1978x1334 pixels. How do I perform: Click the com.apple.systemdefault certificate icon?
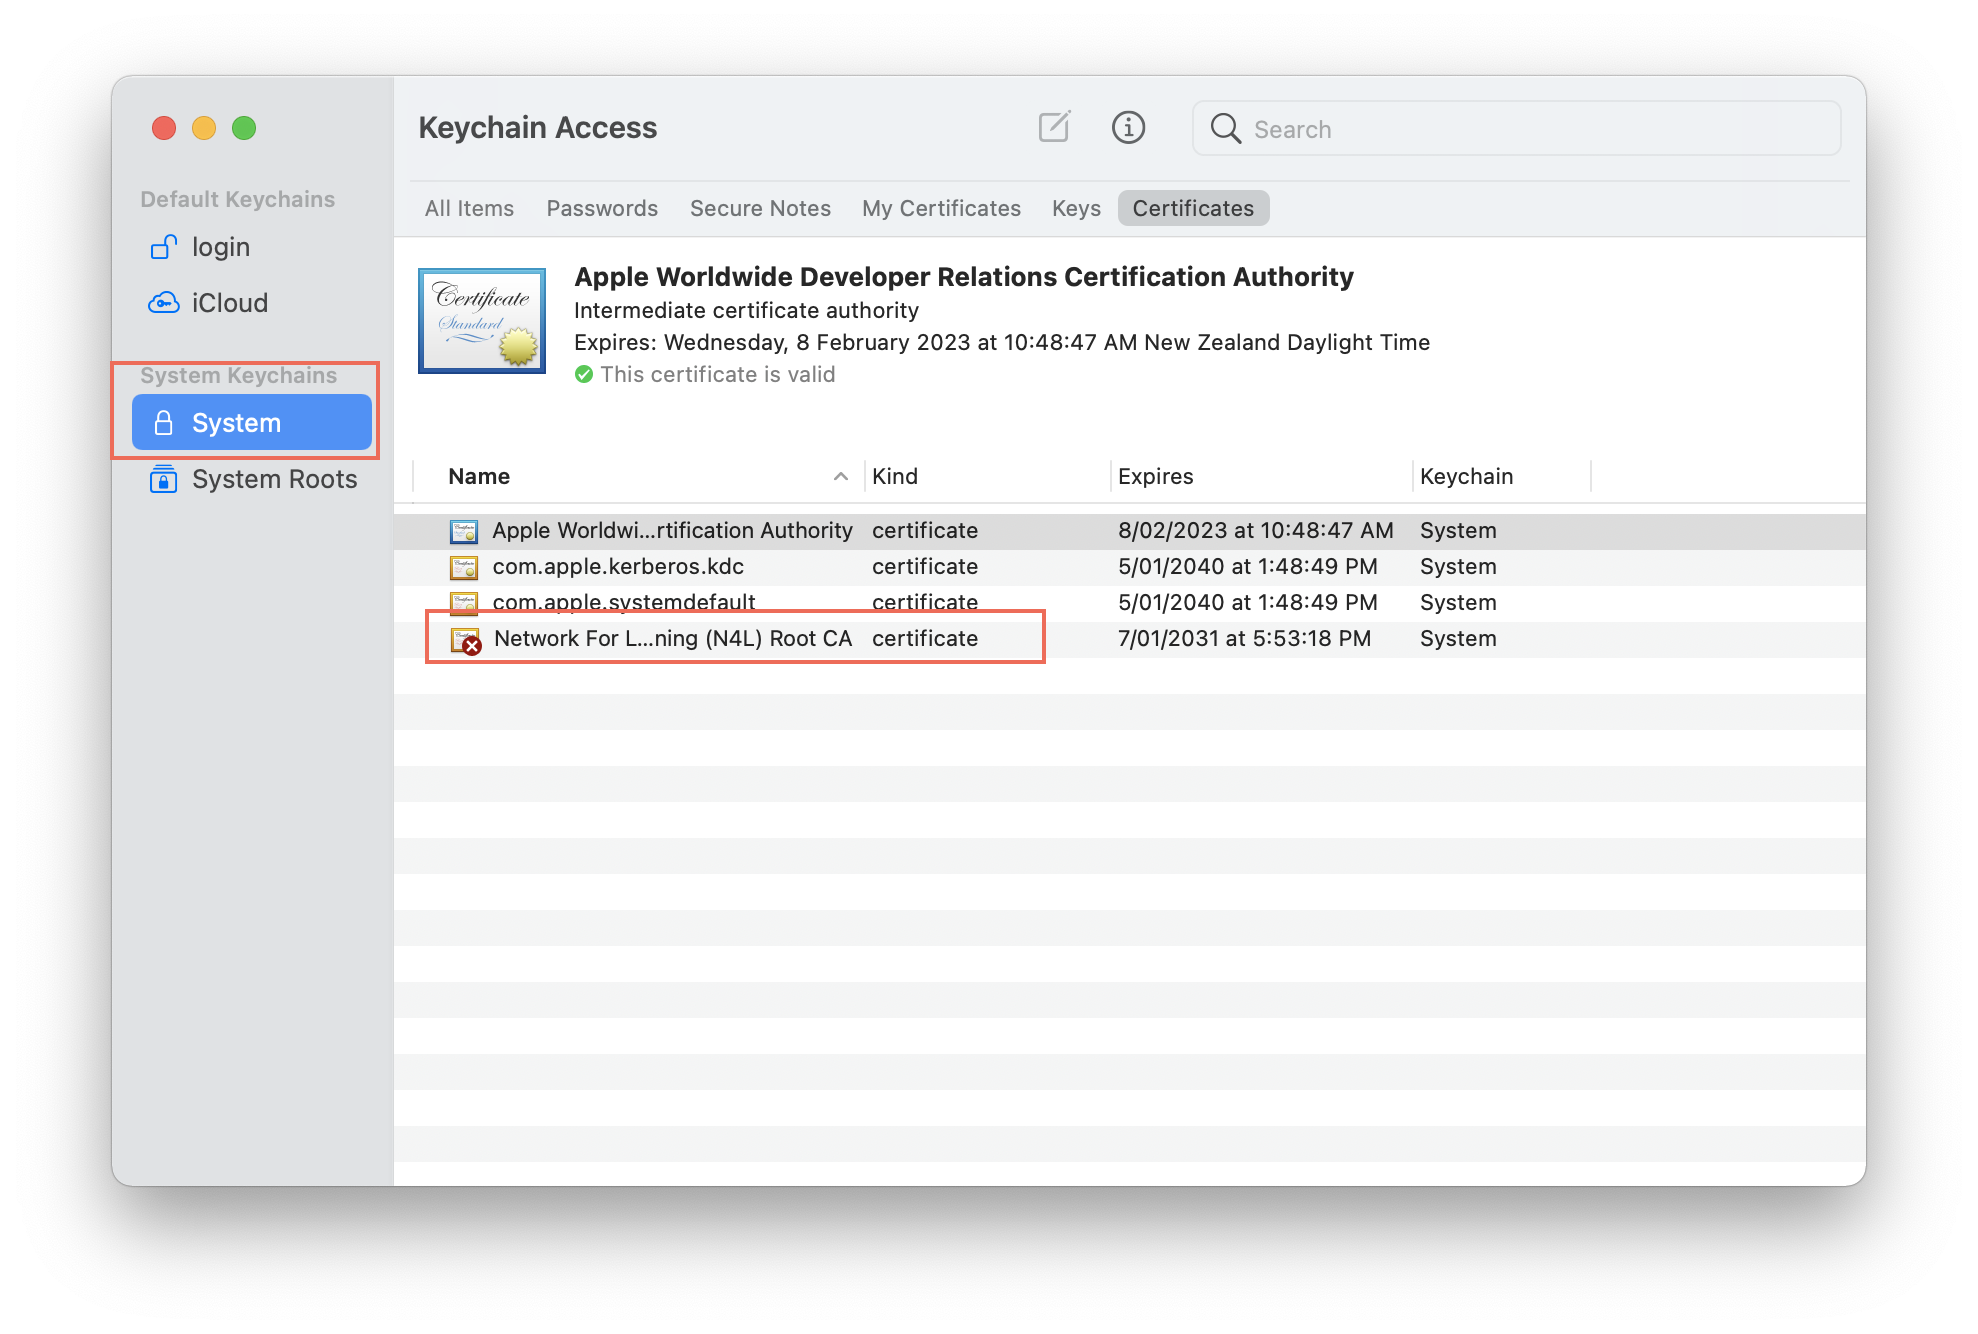[464, 602]
